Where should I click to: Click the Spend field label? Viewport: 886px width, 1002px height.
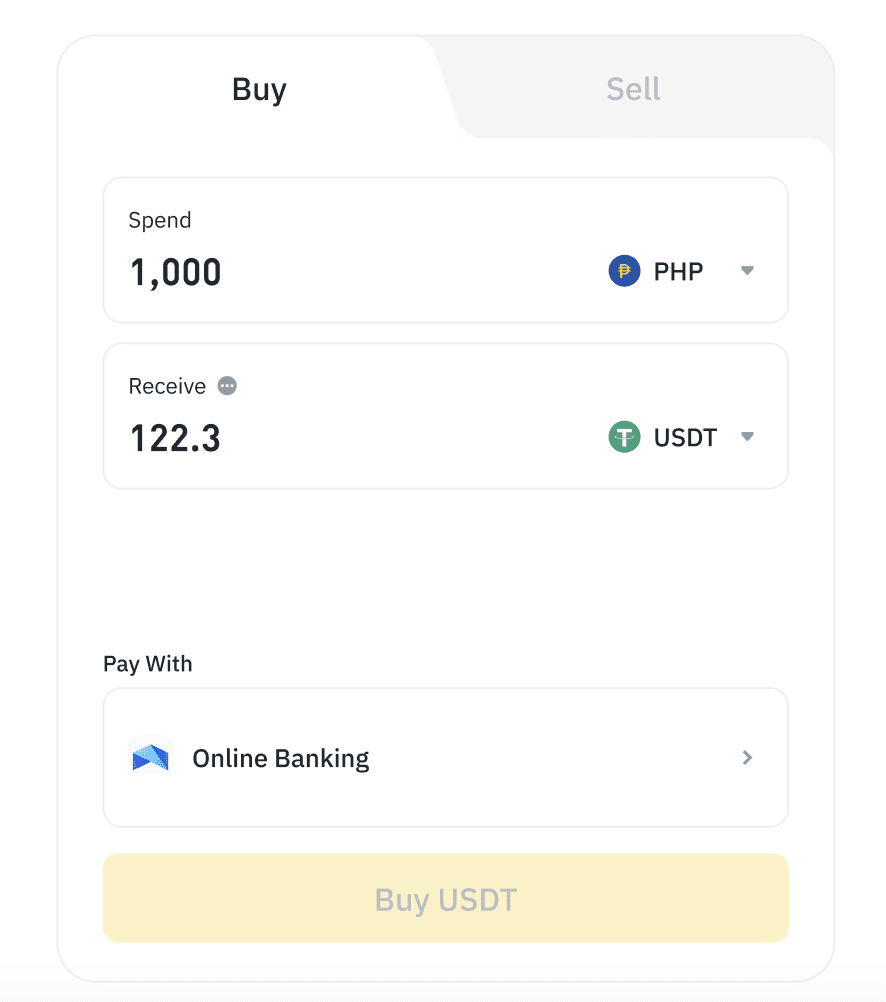tap(160, 220)
